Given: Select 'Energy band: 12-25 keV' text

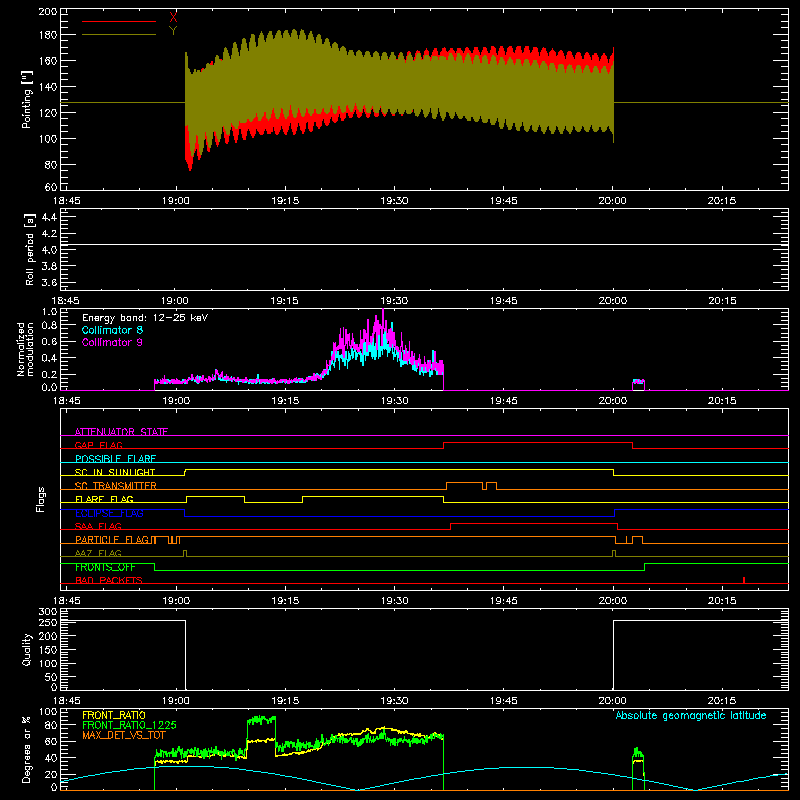Looking at the screenshot, I should click(145, 318).
